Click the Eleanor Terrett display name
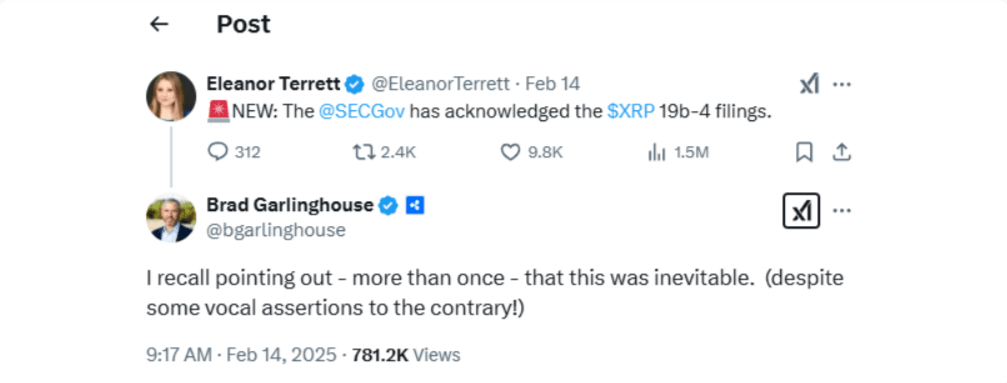Screen dimensions: 1007x383 coord(274,84)
